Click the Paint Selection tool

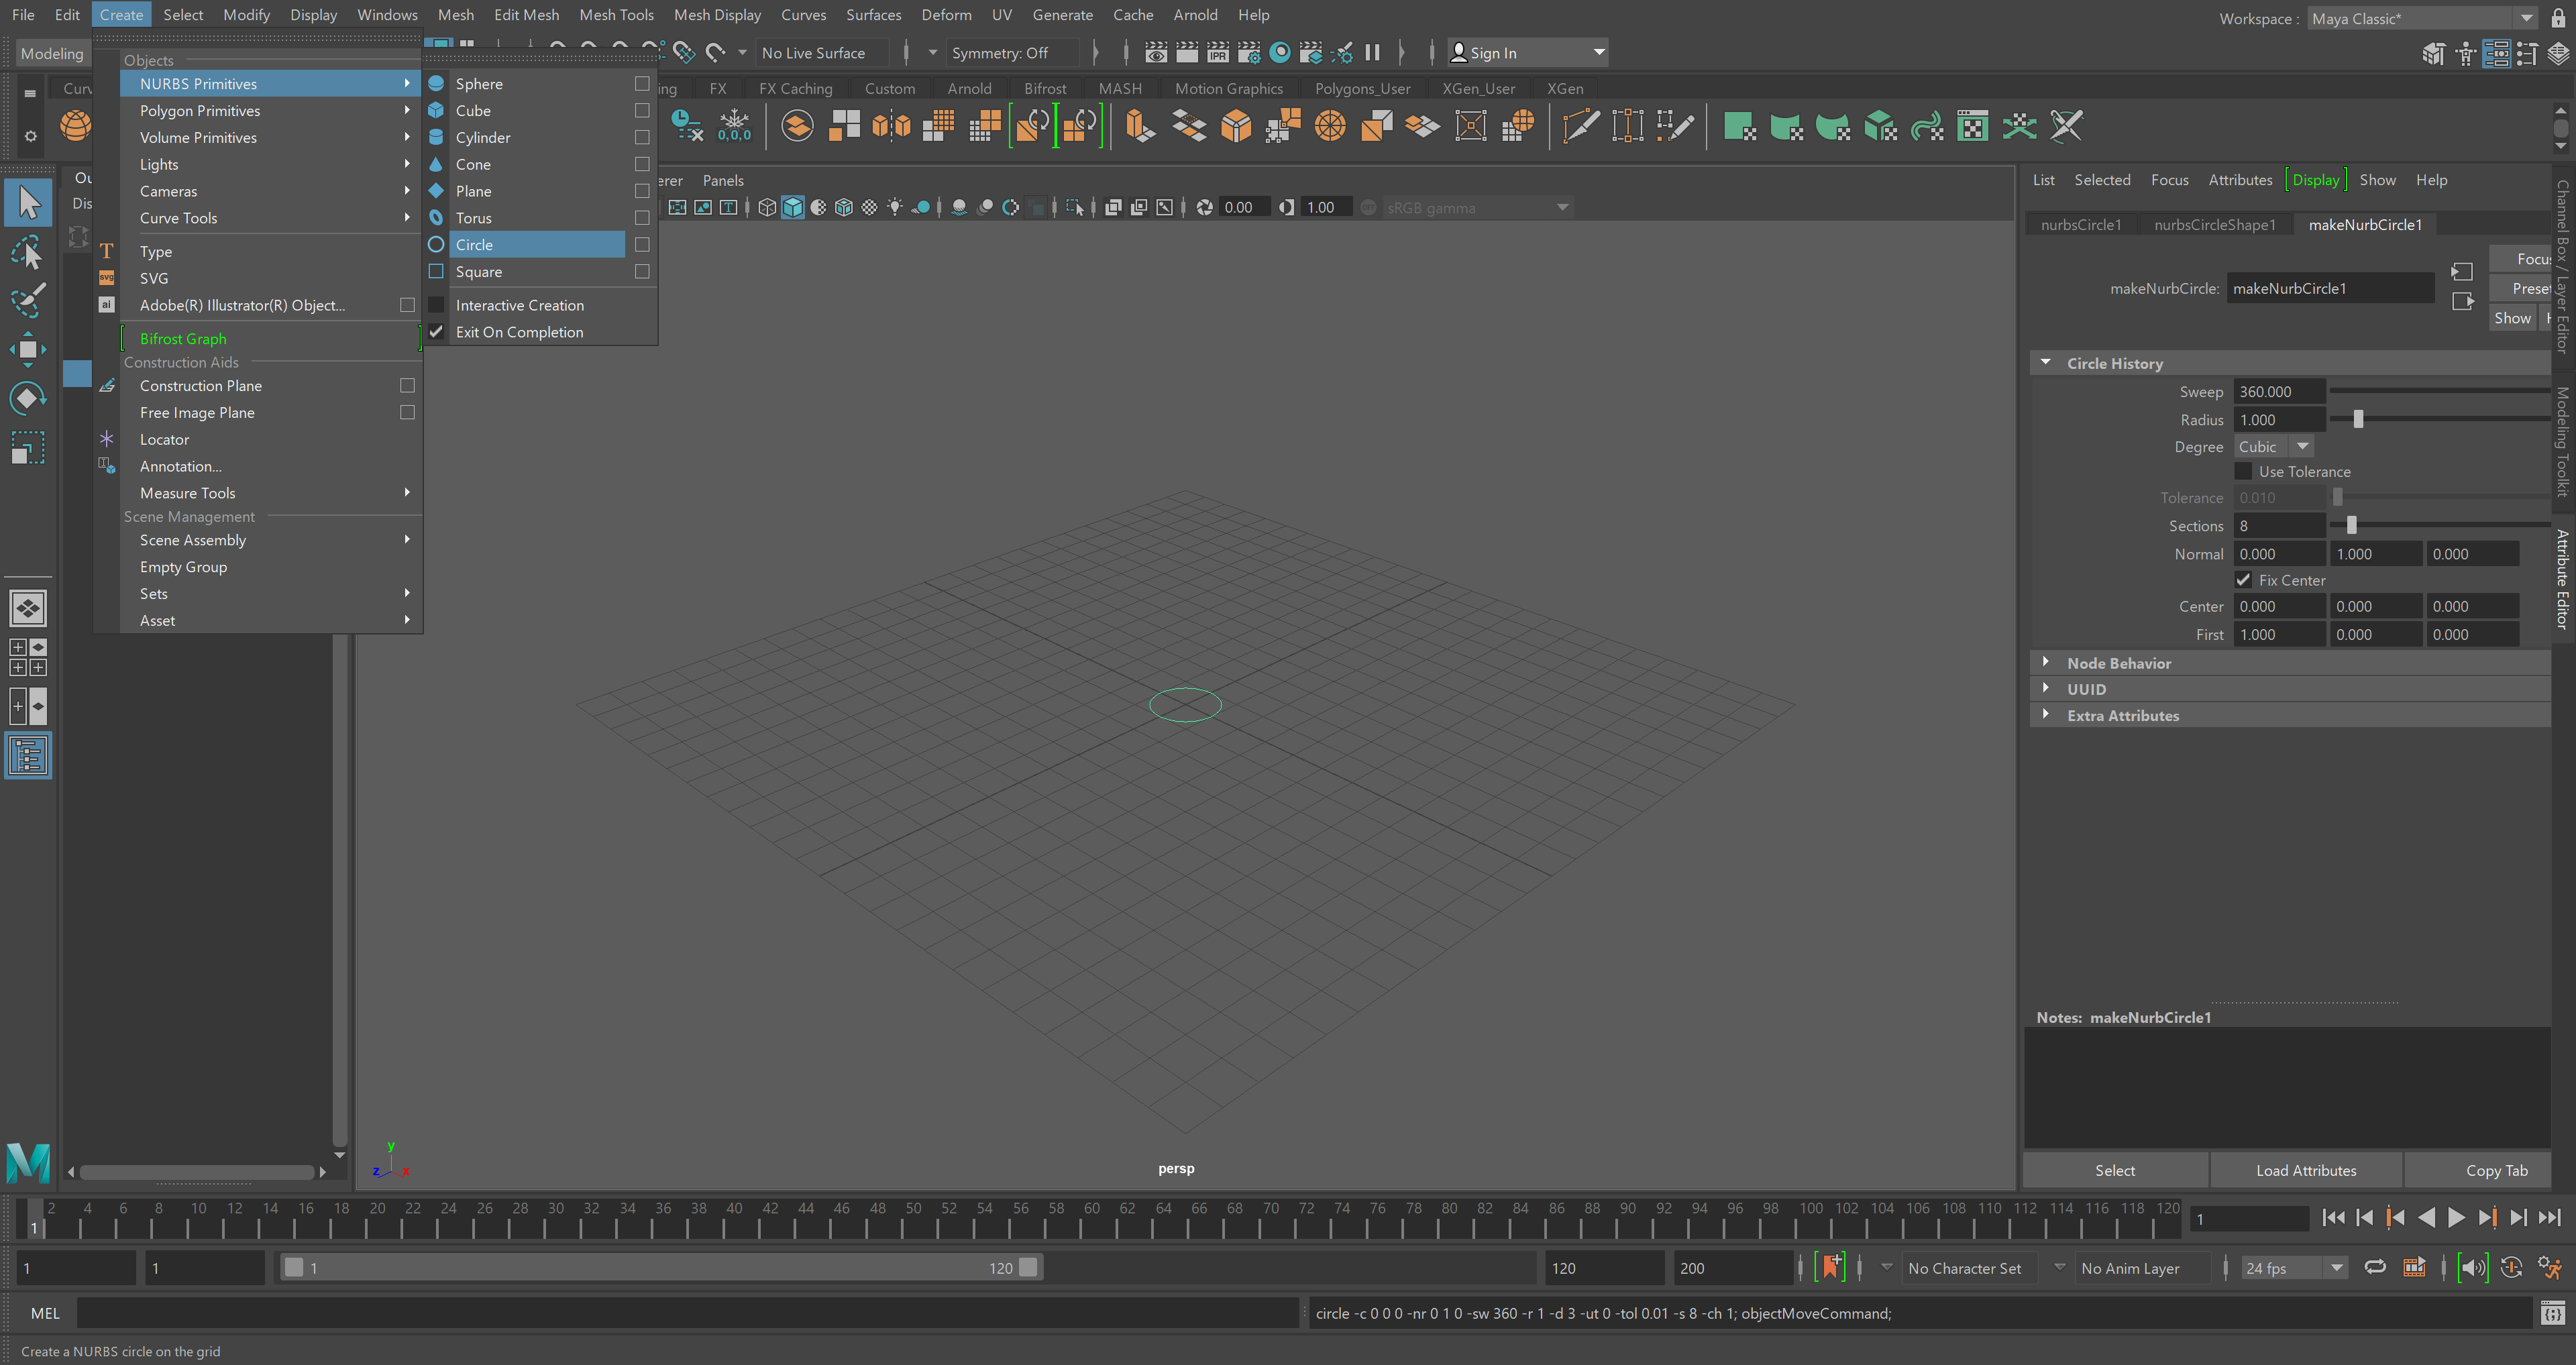(27, 300)
